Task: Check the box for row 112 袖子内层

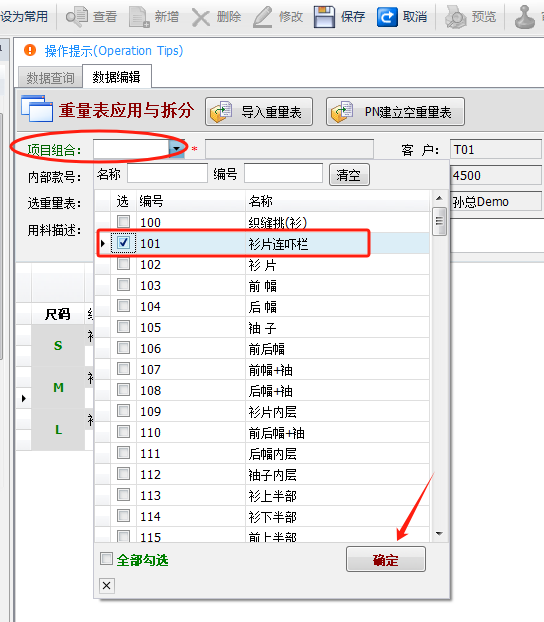Action: click(123, 474)
